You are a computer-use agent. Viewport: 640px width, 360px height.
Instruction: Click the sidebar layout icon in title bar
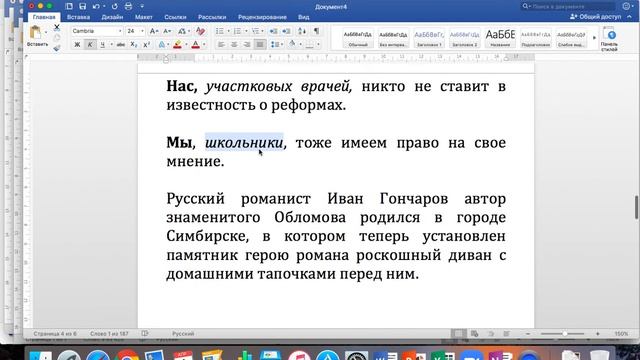(x=69, y=6)
